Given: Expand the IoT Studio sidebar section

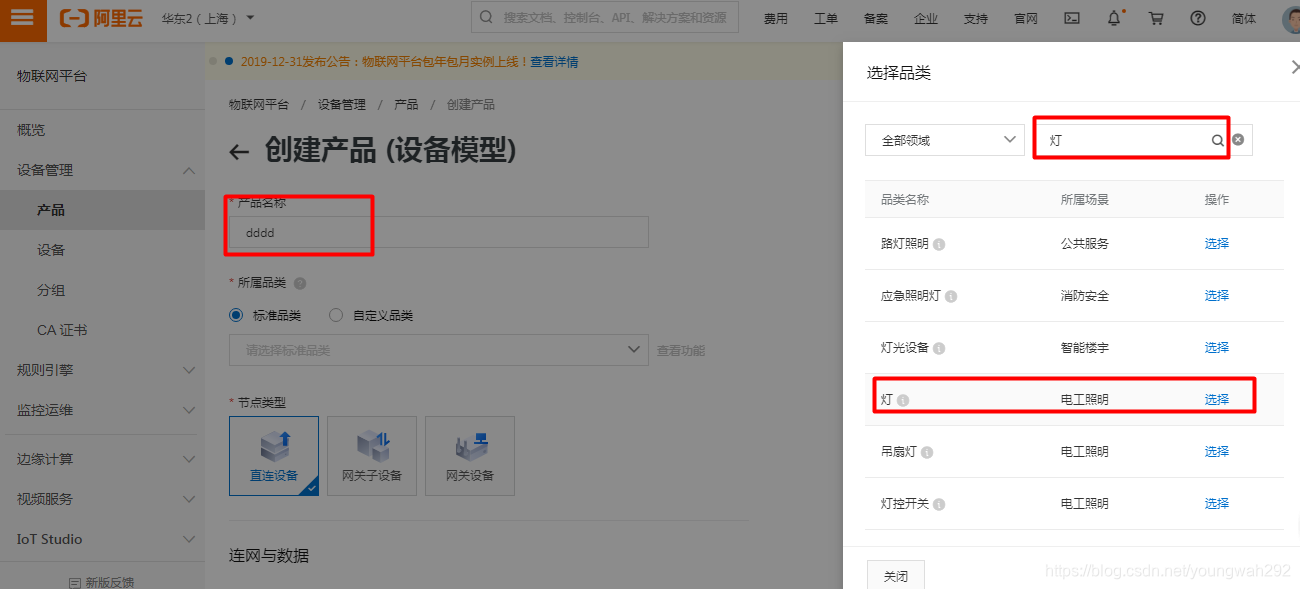Looking at the screenshot, I should [x=102, y=539].
